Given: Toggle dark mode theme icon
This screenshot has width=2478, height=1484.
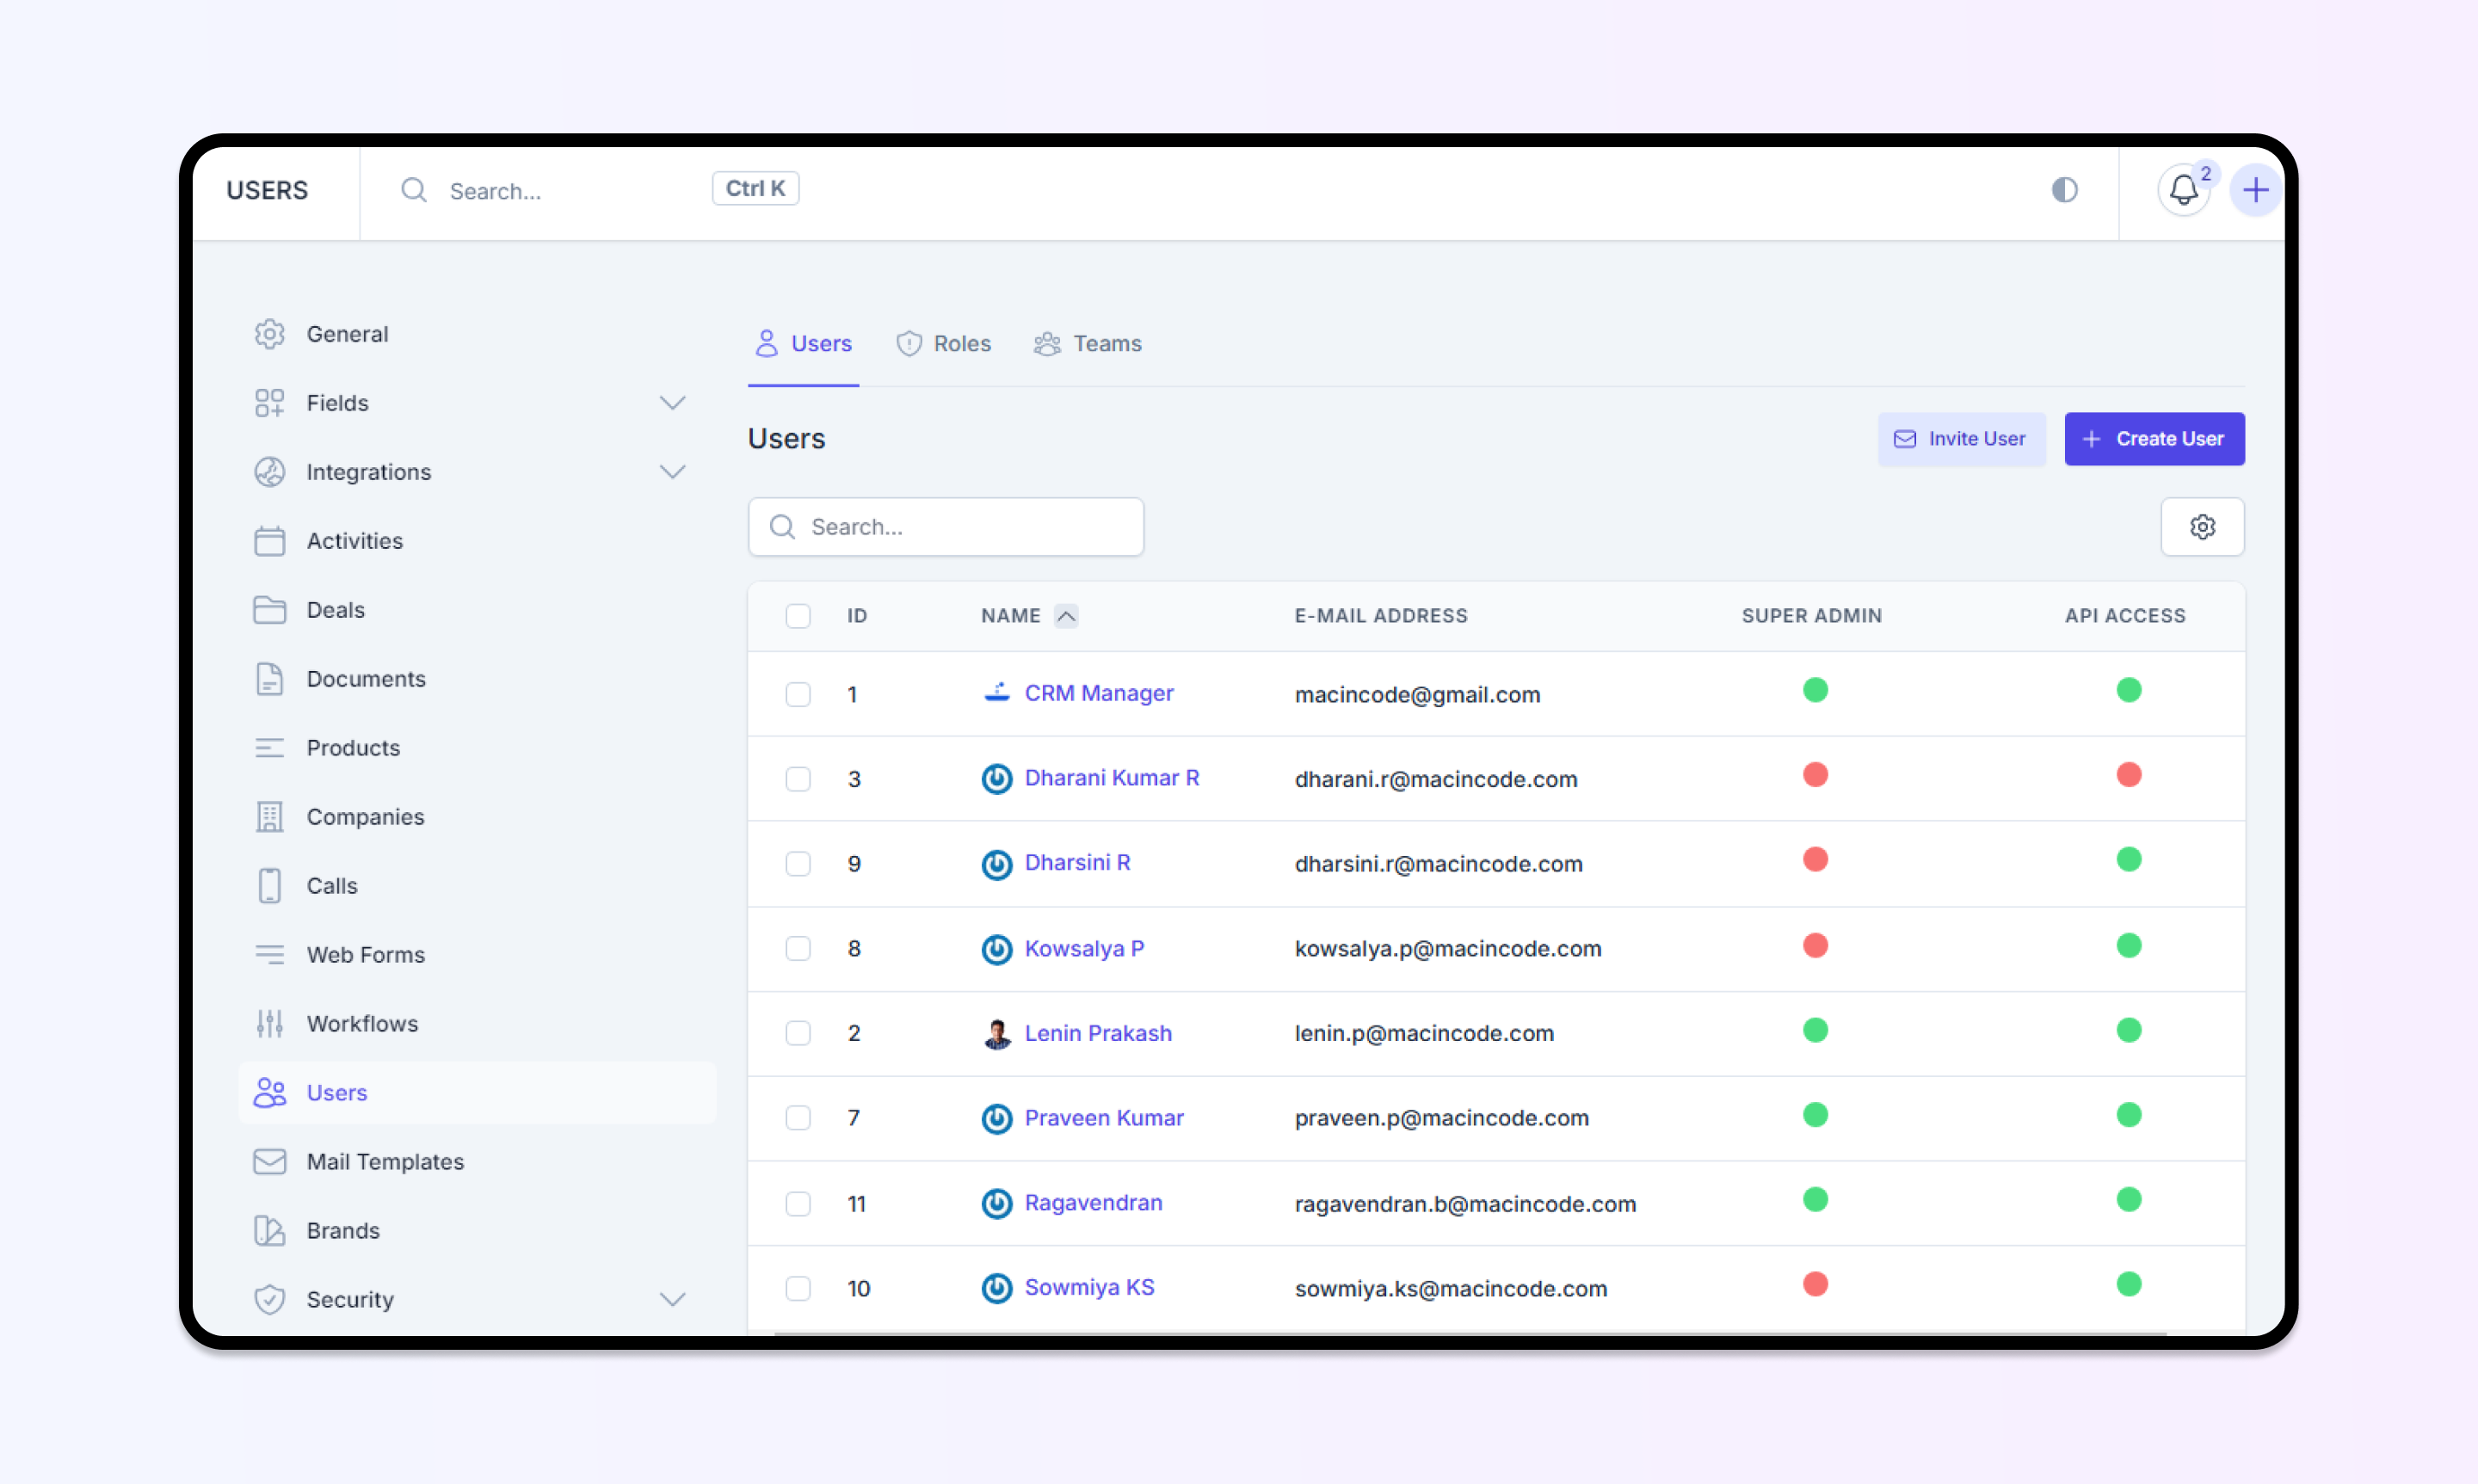Looking at the screenshot, I should click(x=2064, y=190).
